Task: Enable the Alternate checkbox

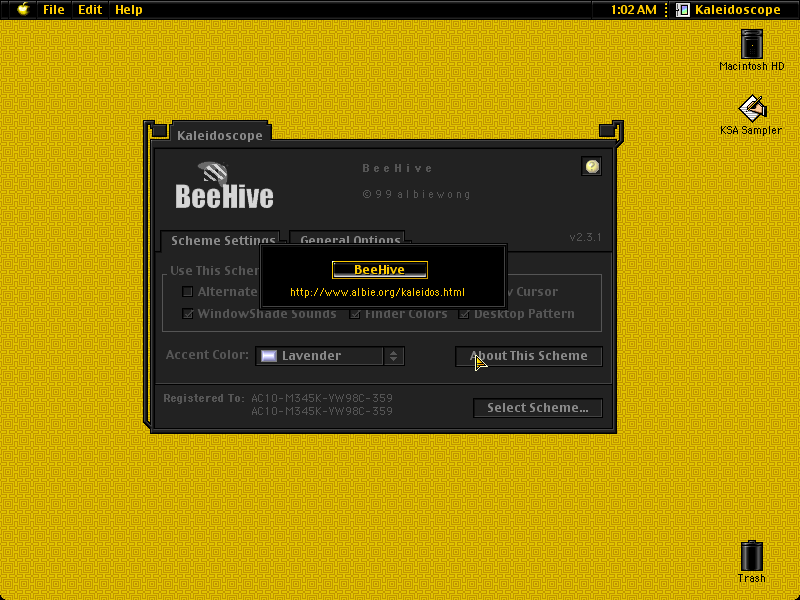Action: 188,292
